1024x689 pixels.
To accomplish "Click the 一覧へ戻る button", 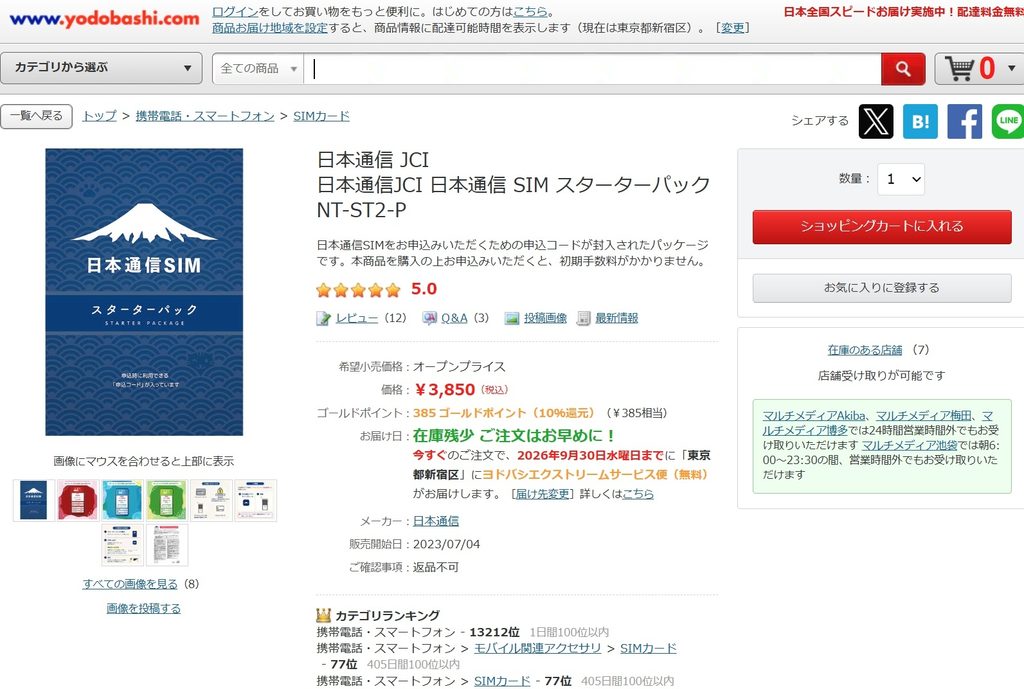I will click(x=37, y=116).
